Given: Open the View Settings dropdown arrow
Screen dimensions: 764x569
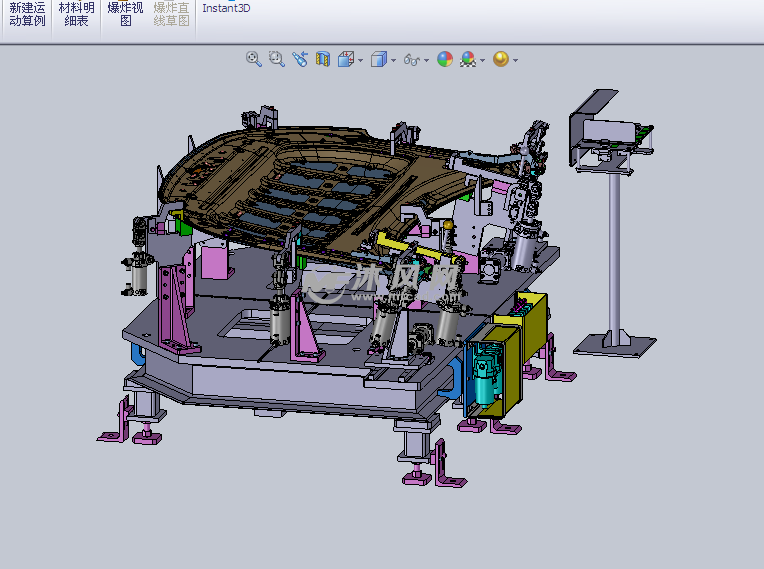Looking at the screenshot, I should click(515, 61).
